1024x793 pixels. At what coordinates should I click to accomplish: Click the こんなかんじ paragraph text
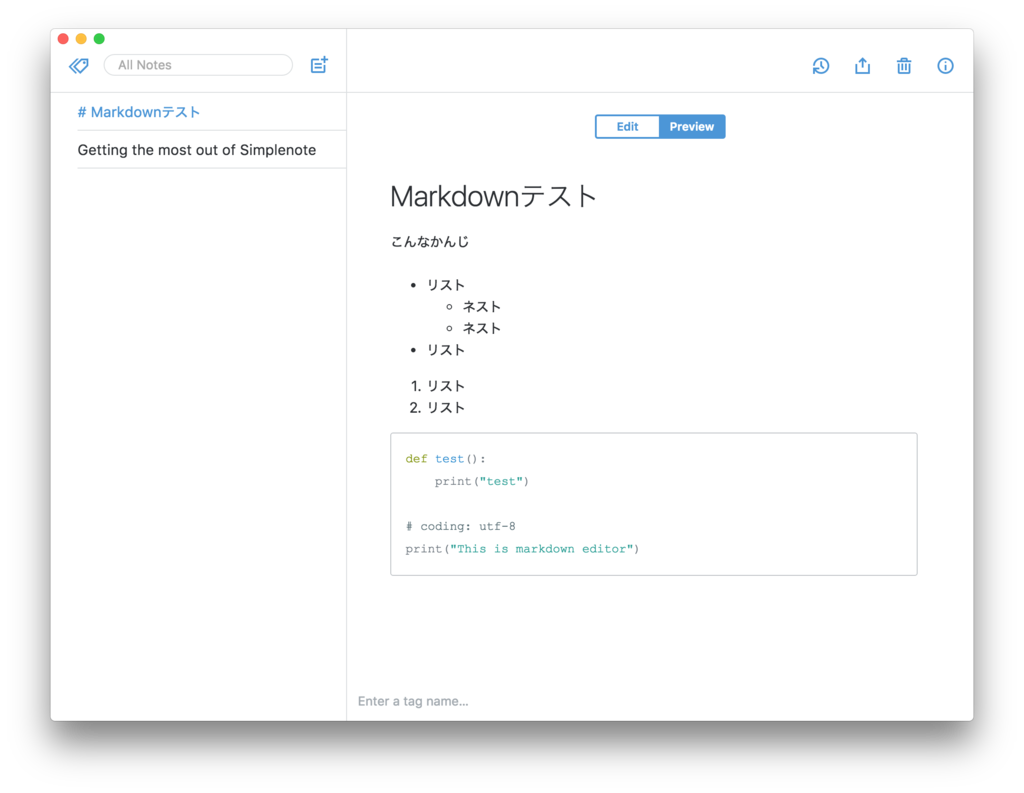[430, 242]
